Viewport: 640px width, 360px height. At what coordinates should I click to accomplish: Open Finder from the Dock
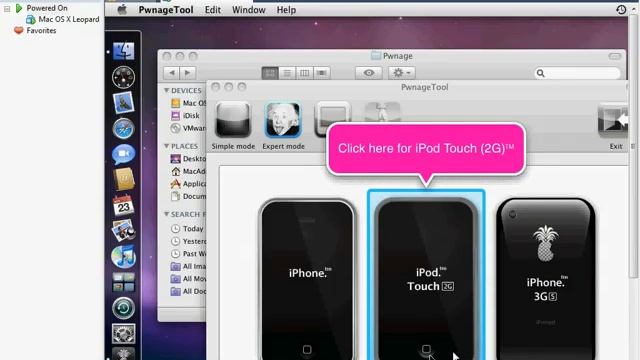coord(123,51)
